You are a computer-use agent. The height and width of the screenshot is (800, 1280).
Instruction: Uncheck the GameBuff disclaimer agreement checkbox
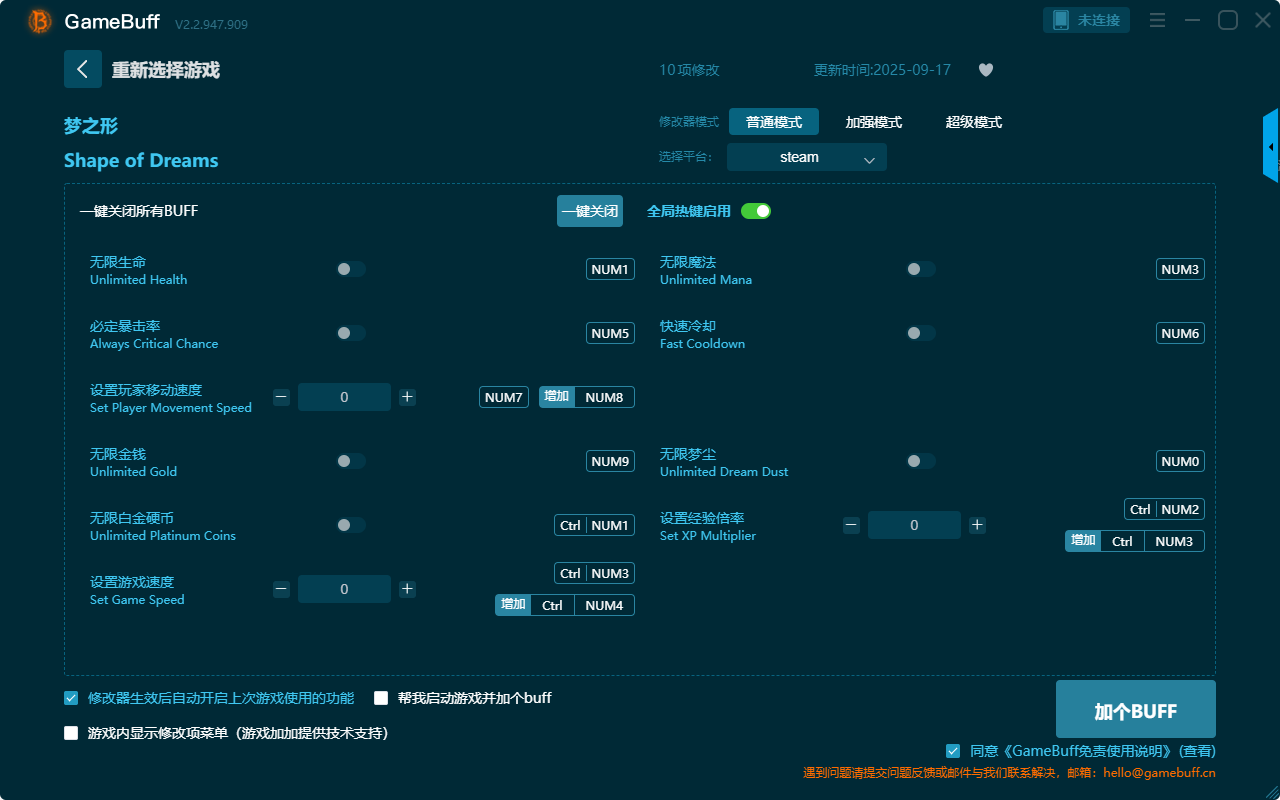pyautogui.click(x=953, y=751)
